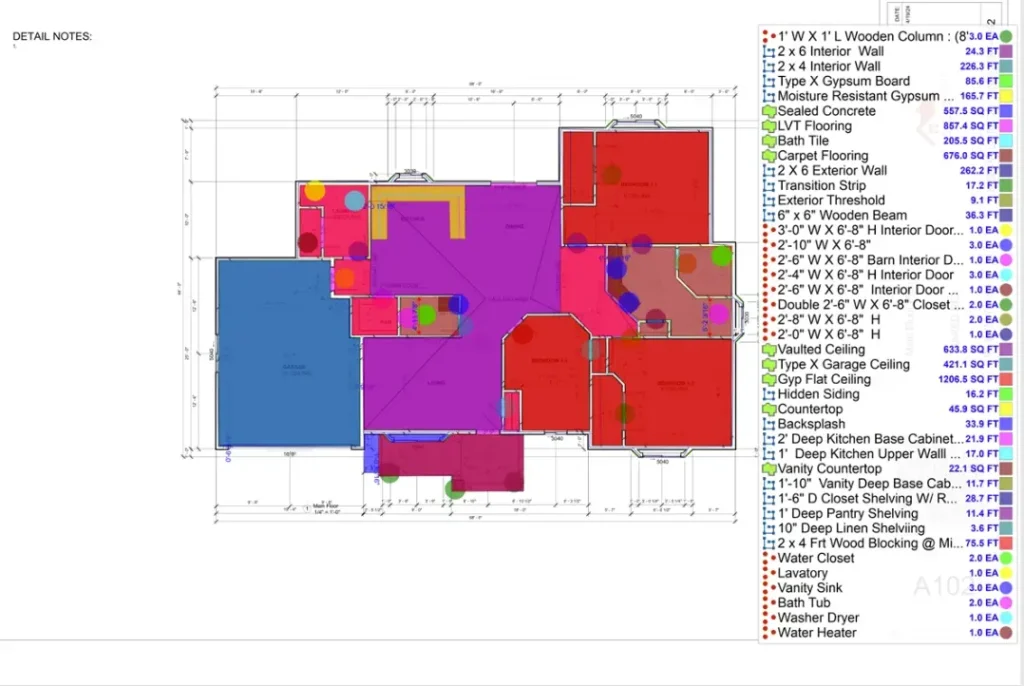Click the linear icon for 2 x 6 Interior Wall

coord(769,52)
